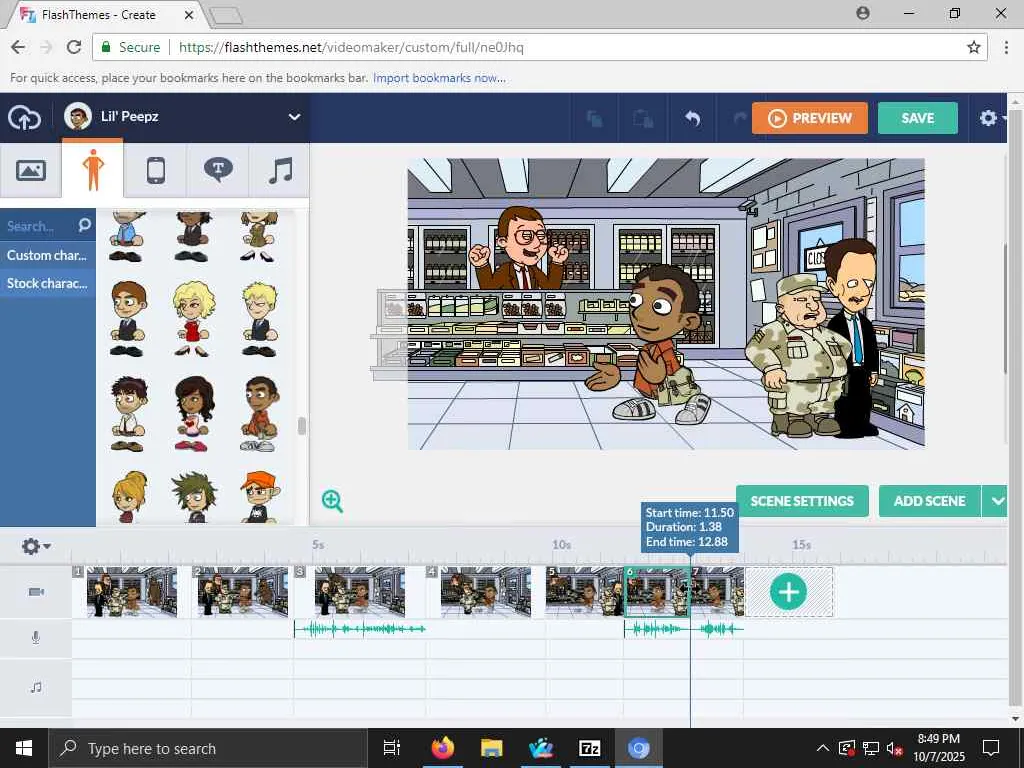Expand the ADD SCENE dropdown arrow
Image resolution: width=1024 pixels, height=768 pixels.
click(995, 501)
